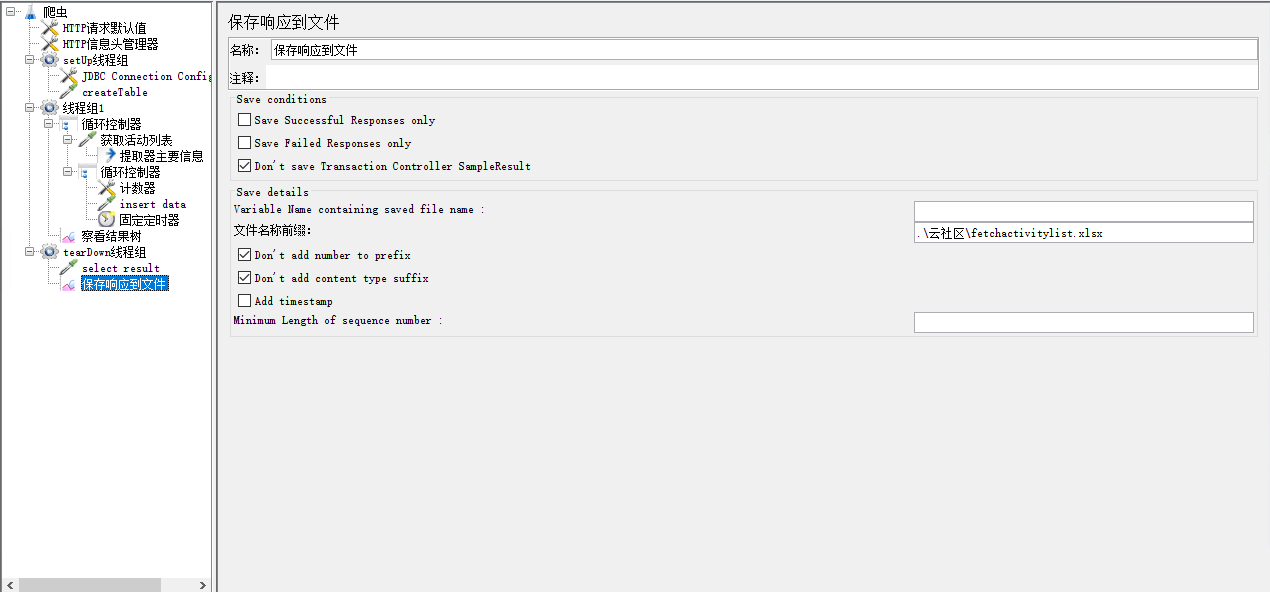Click the 爬虫 test plan icon

tap(30, 12)
